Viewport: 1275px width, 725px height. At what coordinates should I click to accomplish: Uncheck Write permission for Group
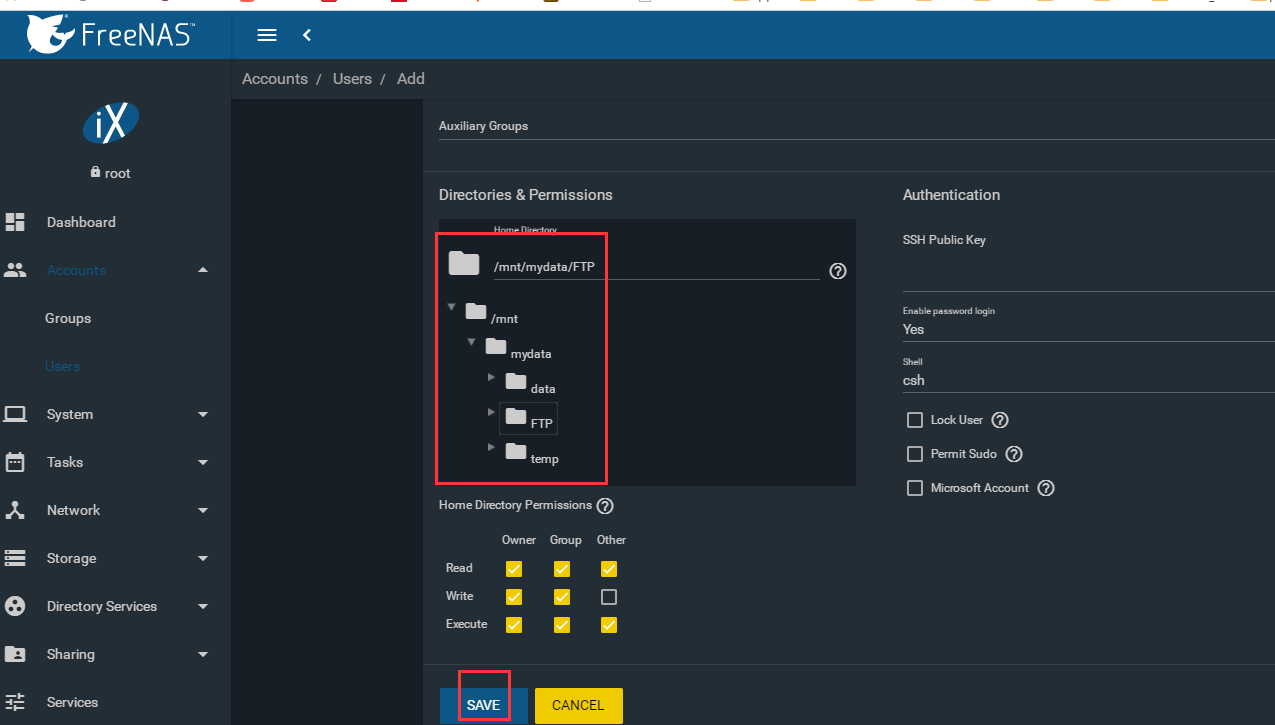(x=561, y=596)
